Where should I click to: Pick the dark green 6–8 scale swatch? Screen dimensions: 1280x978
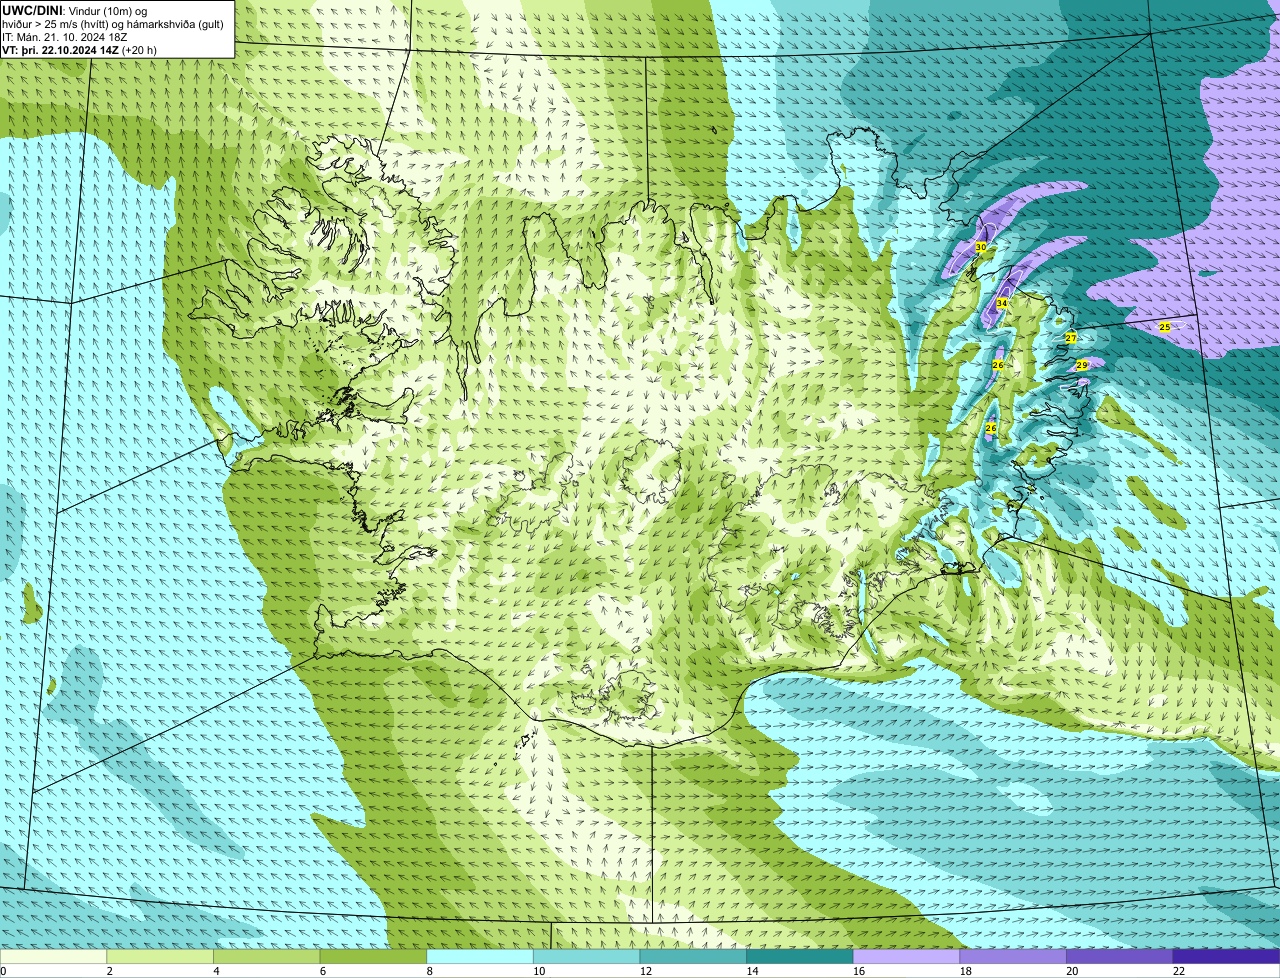pyautogui.click(x=373, y=956)
